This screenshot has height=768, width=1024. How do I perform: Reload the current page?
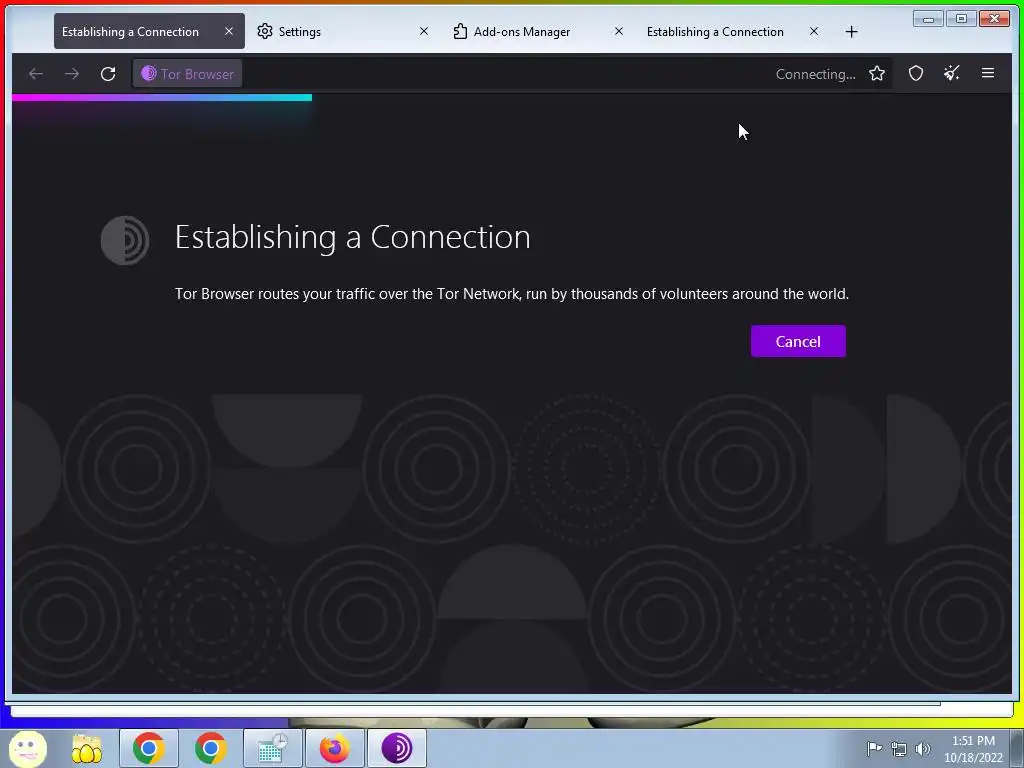(x=108, y=74)
